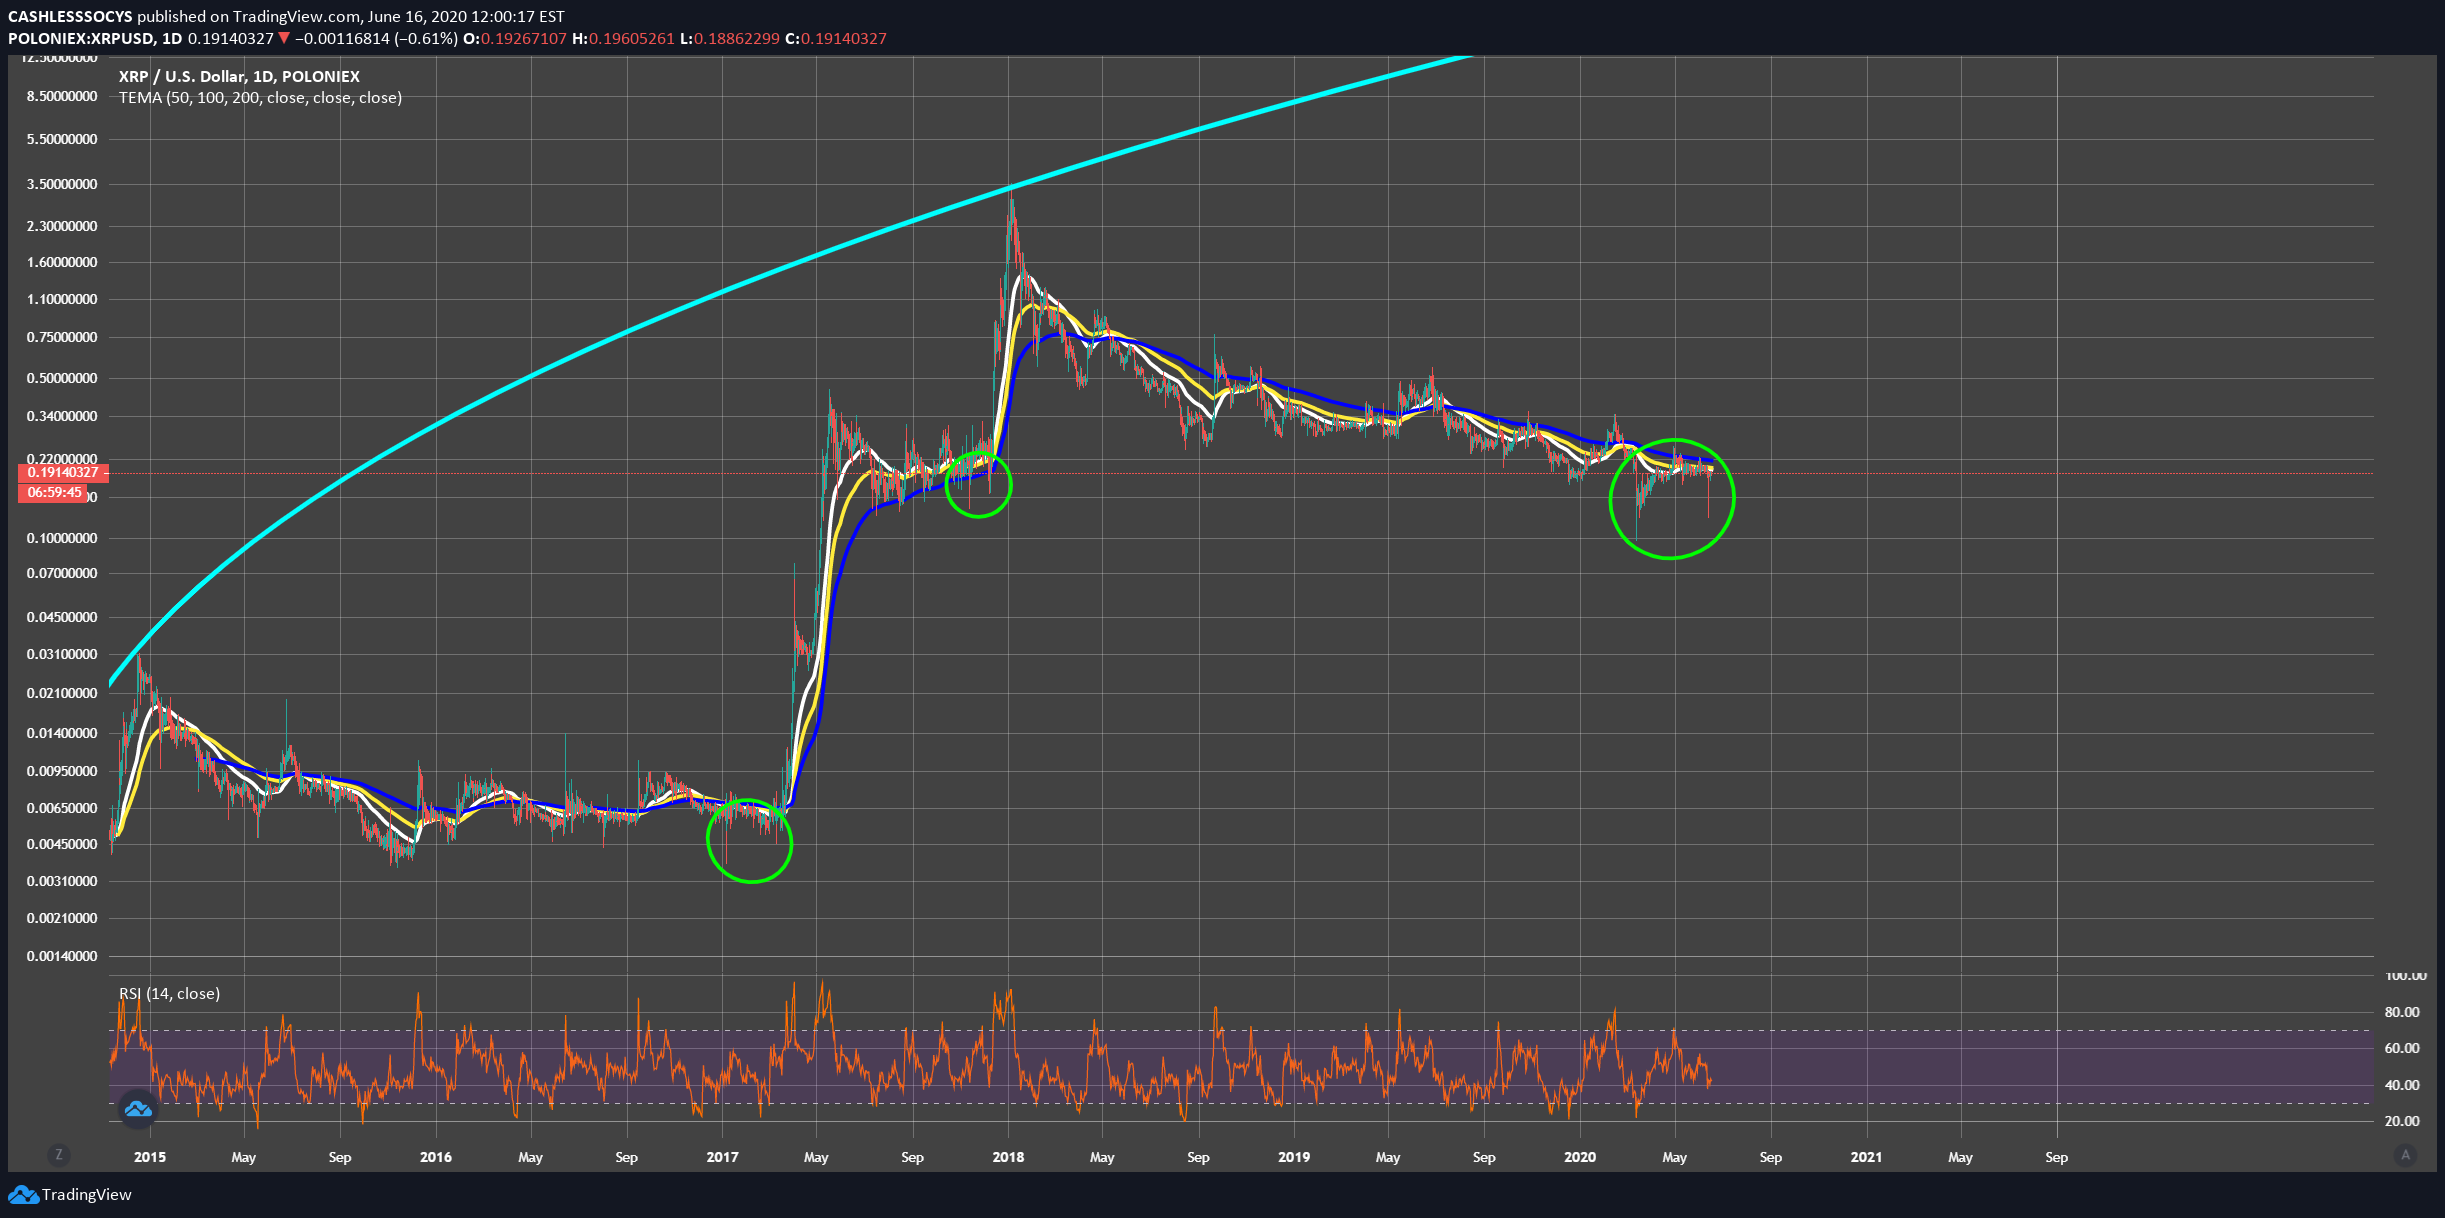Click the 80.00 level on the RSI scale
This screenshot has width=2445, height=1218.
pos(2401,1012)
